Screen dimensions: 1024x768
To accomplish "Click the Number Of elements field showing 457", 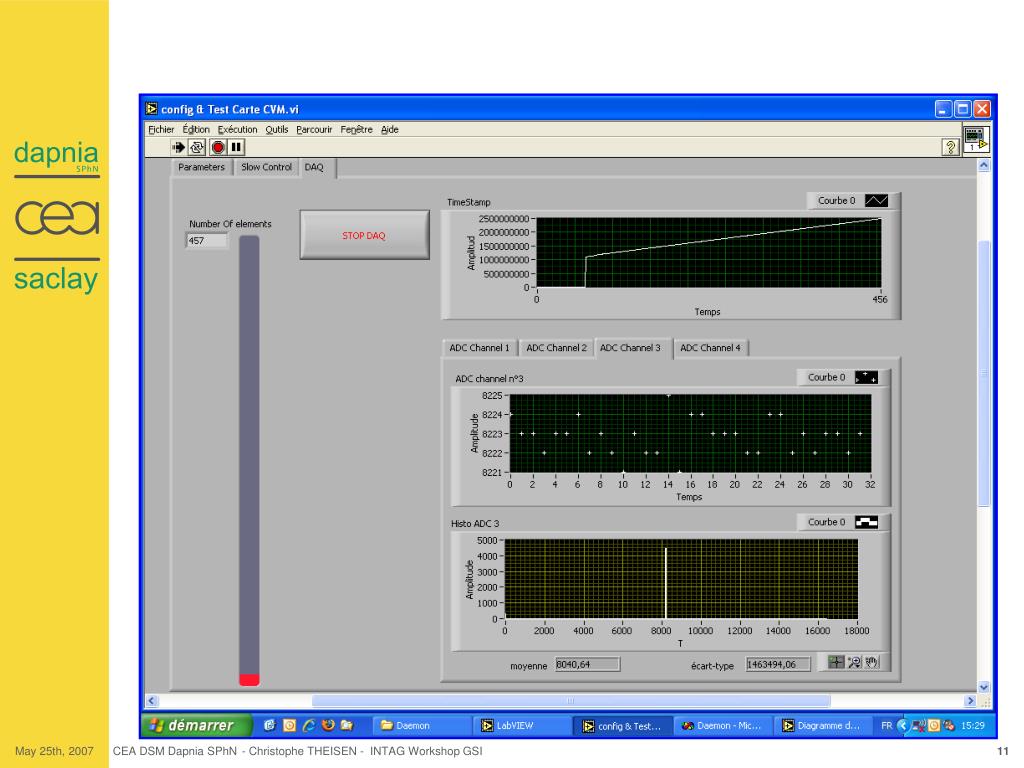I will pos(207,241).
